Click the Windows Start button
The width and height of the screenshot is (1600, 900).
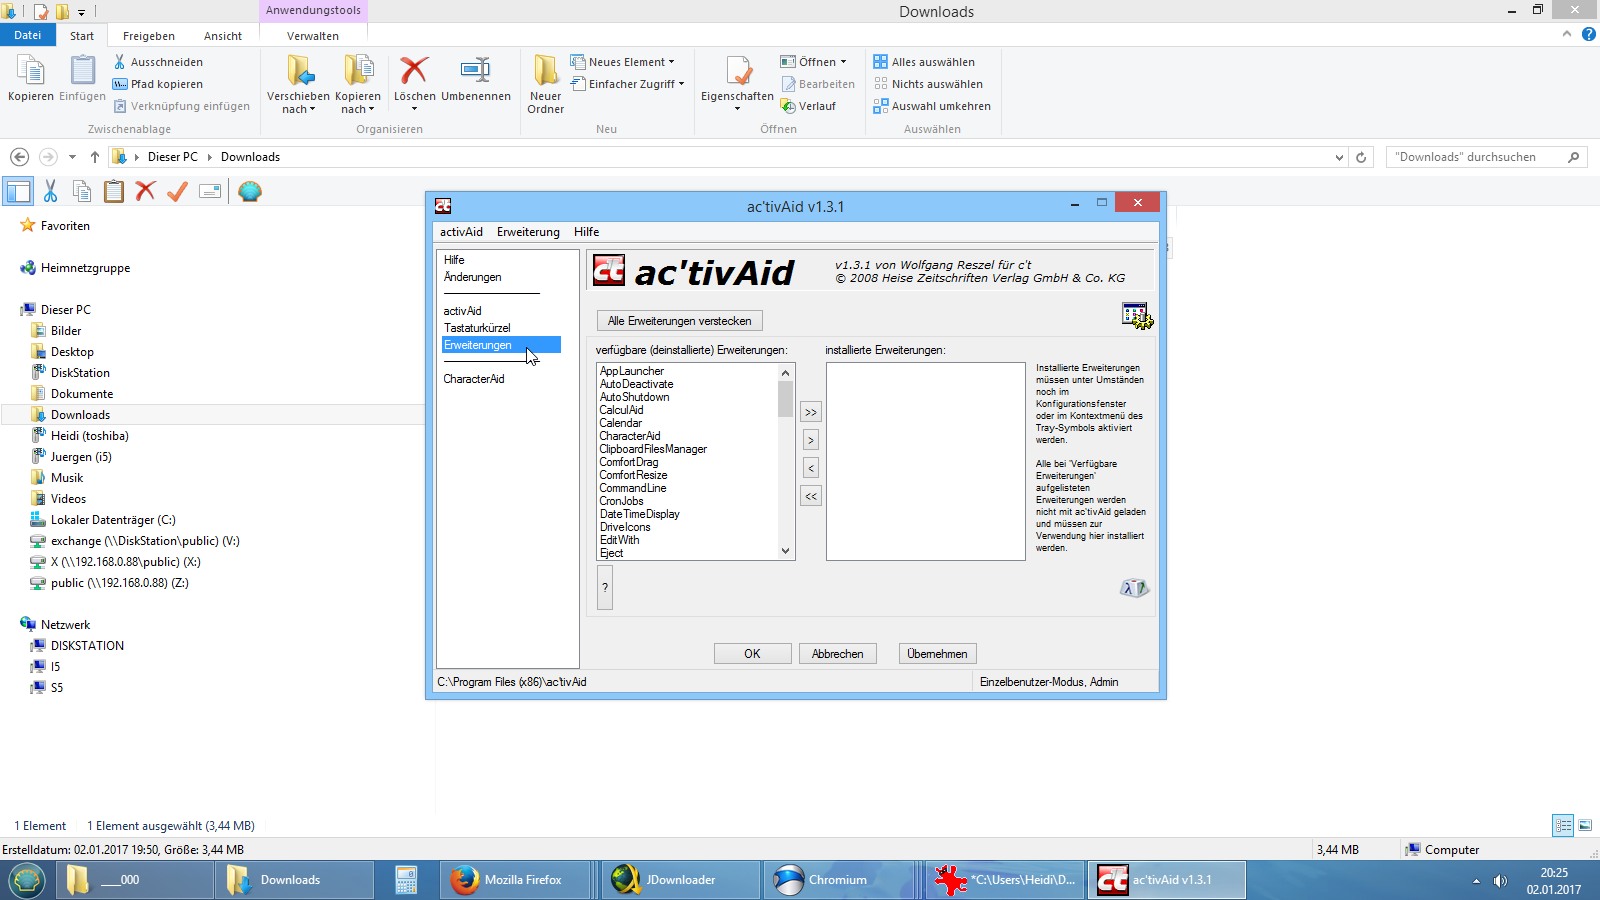click(x=27, y=880)
